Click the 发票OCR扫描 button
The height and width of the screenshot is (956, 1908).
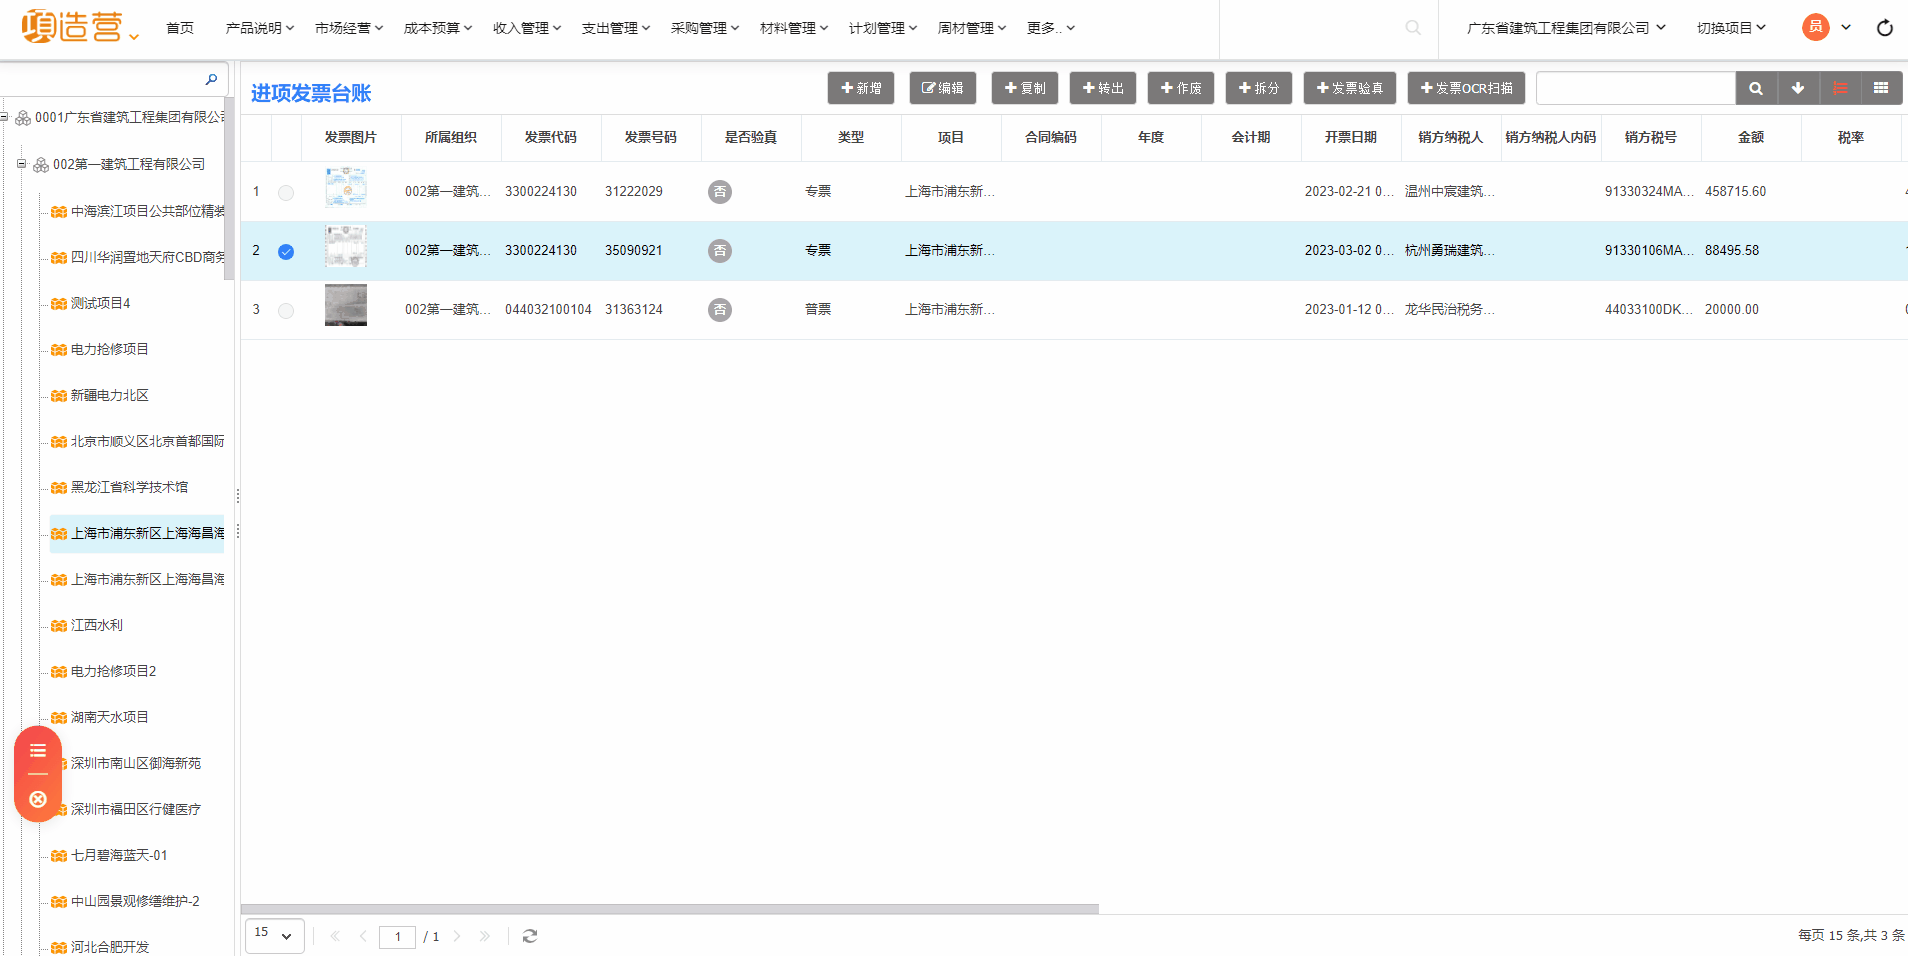[1467, 88]
